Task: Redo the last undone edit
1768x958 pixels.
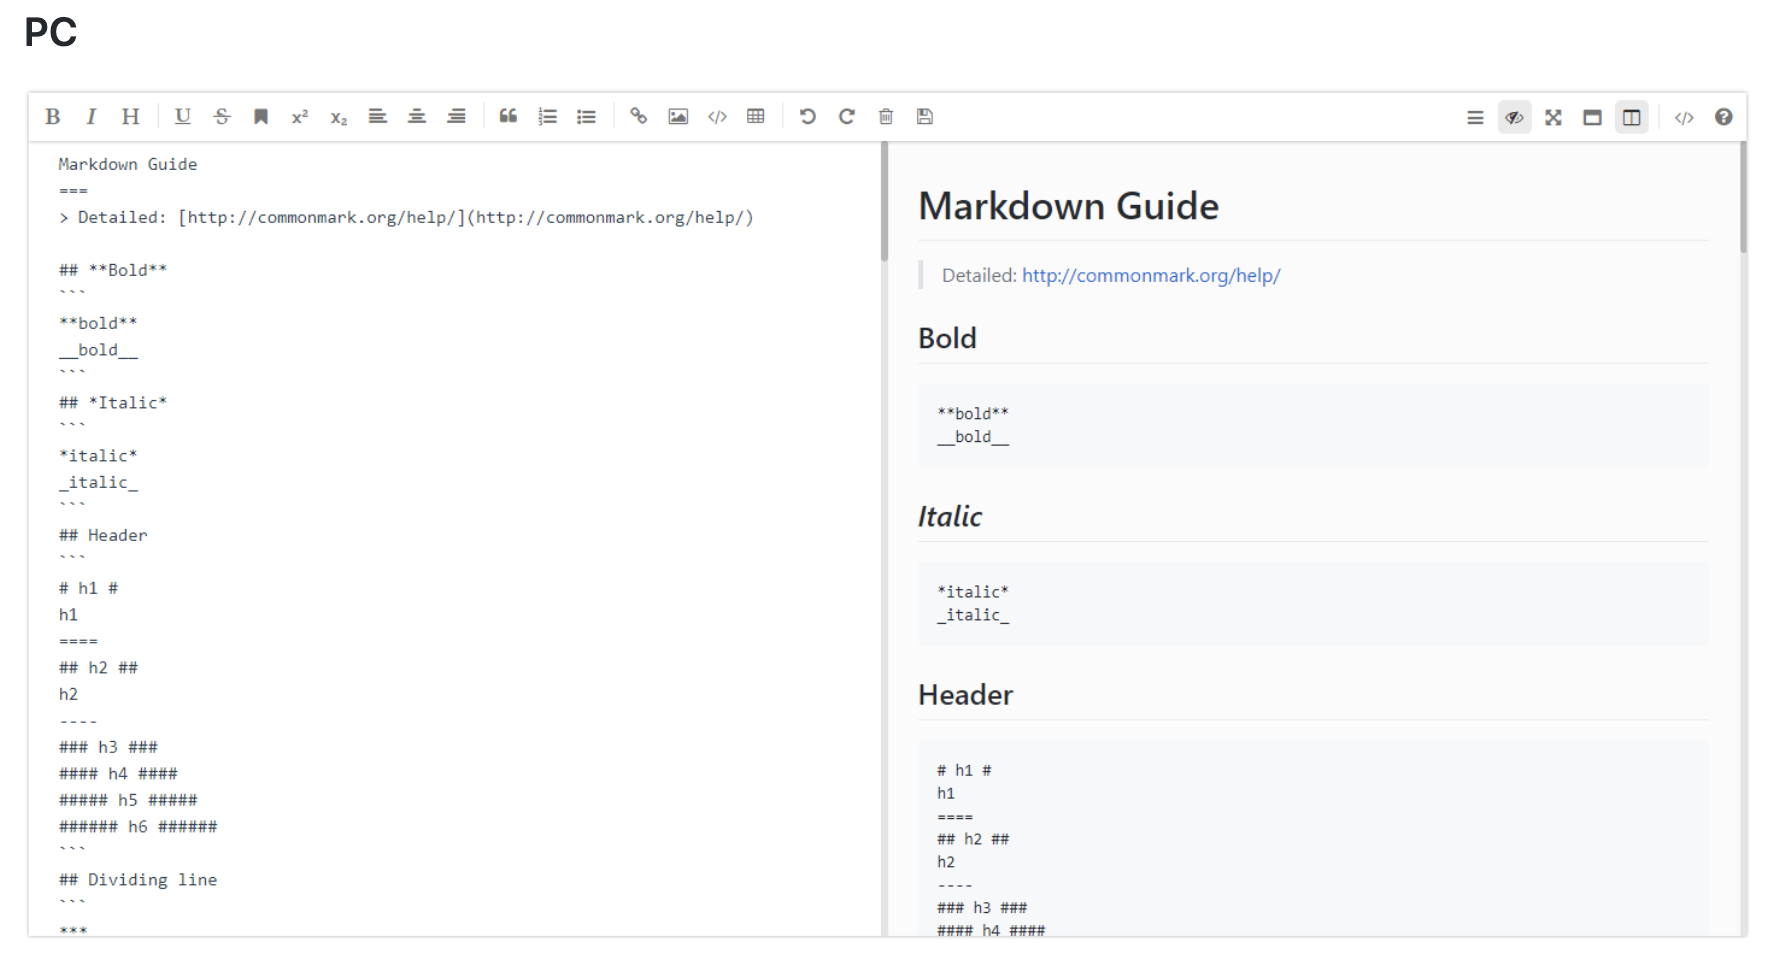Action: point(847,117)
